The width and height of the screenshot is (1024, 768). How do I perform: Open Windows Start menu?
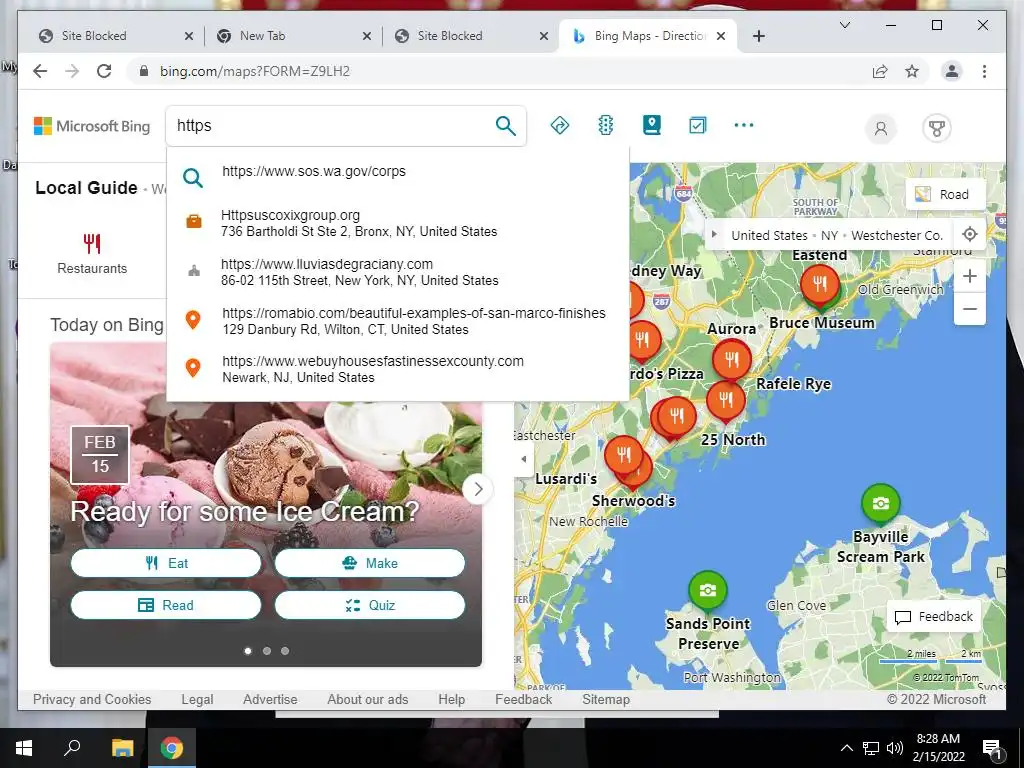point(24,748)
